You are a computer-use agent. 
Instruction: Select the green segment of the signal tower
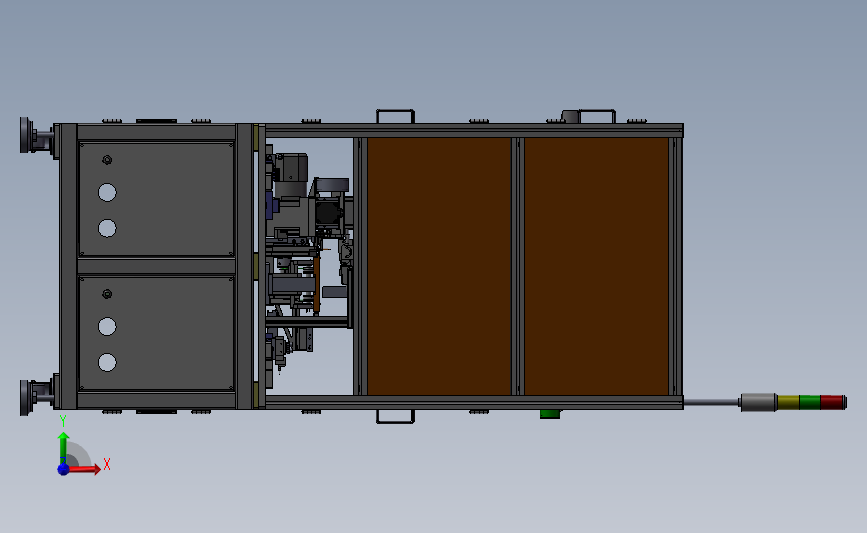pyautogui.click(x=809, y=402)
